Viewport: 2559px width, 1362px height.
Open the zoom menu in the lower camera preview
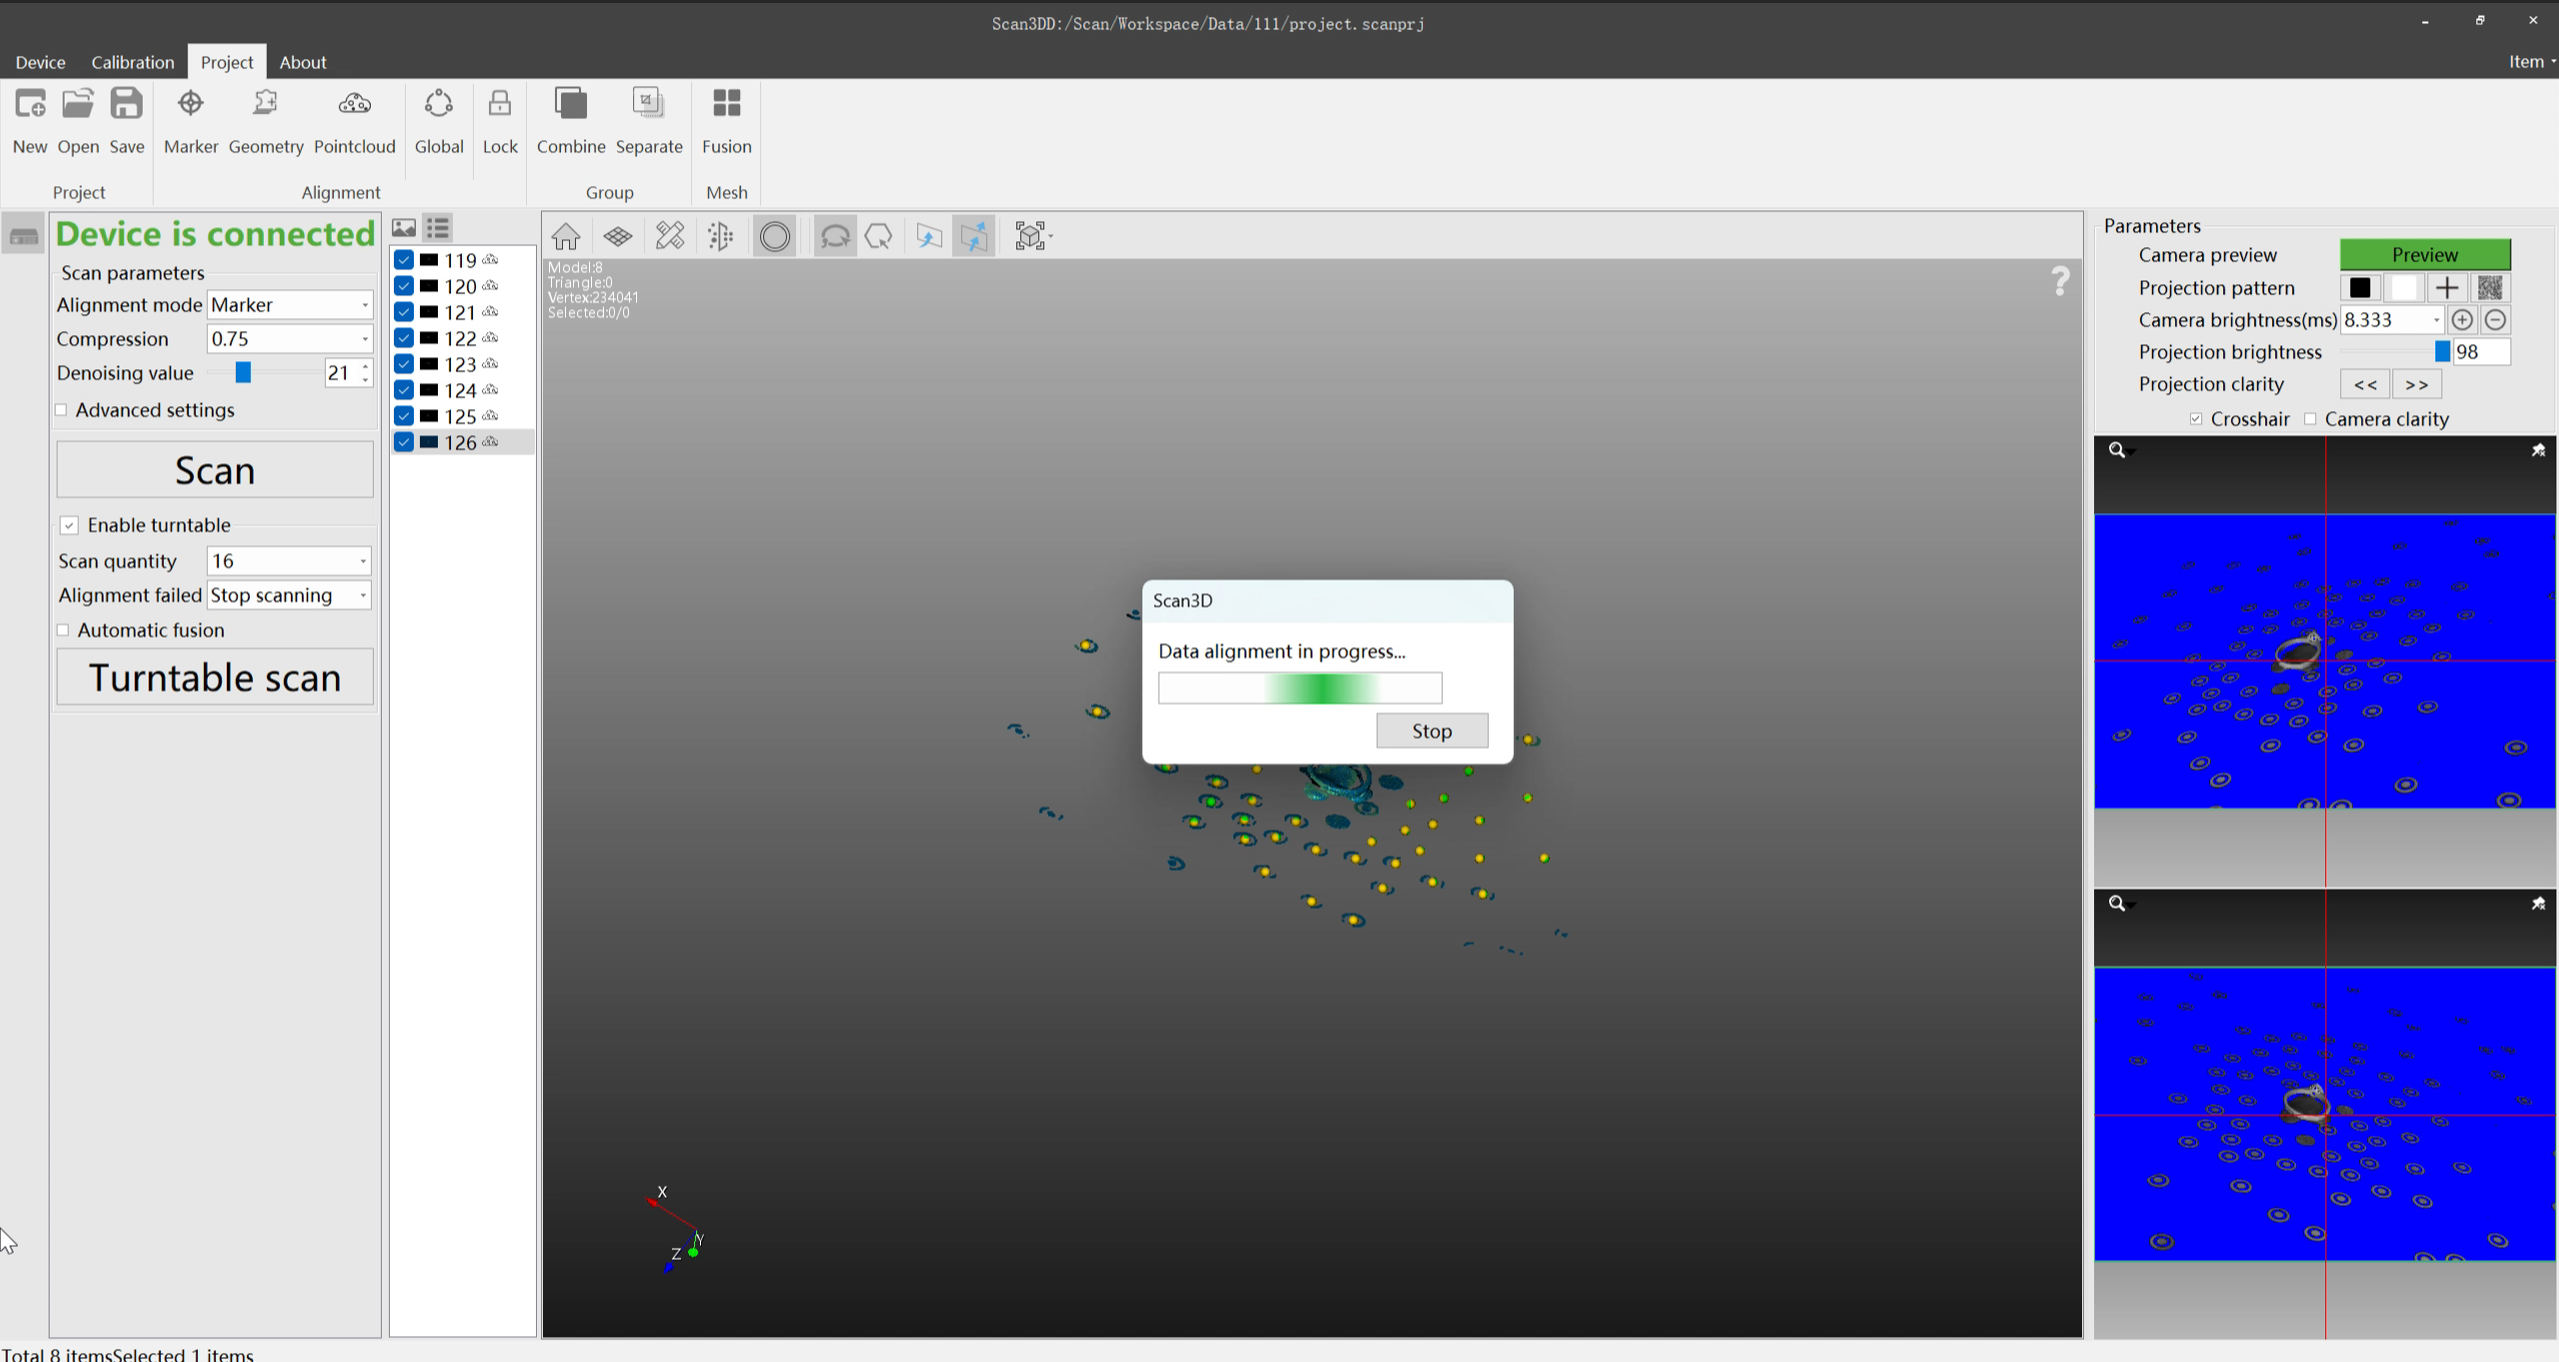(x=2121, y=904)
